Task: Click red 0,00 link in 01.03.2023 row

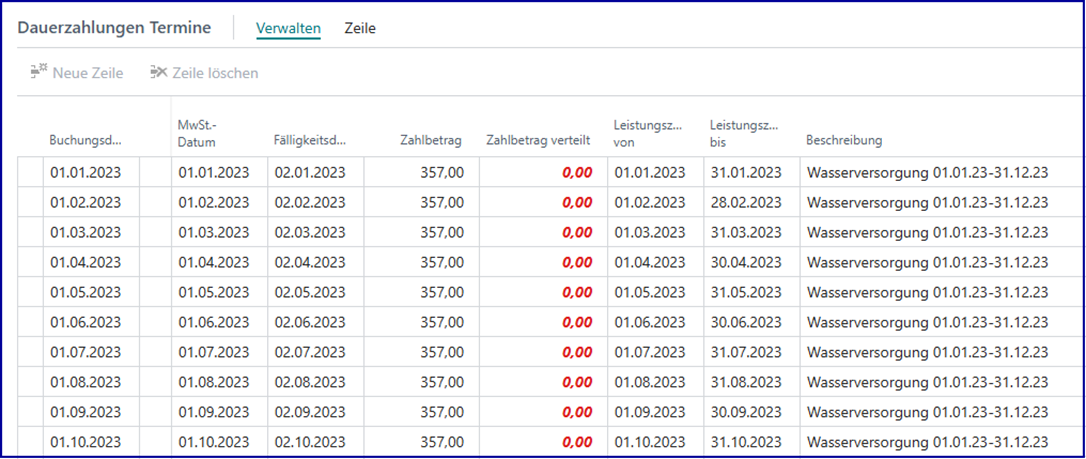Action: tap(577, 232)
